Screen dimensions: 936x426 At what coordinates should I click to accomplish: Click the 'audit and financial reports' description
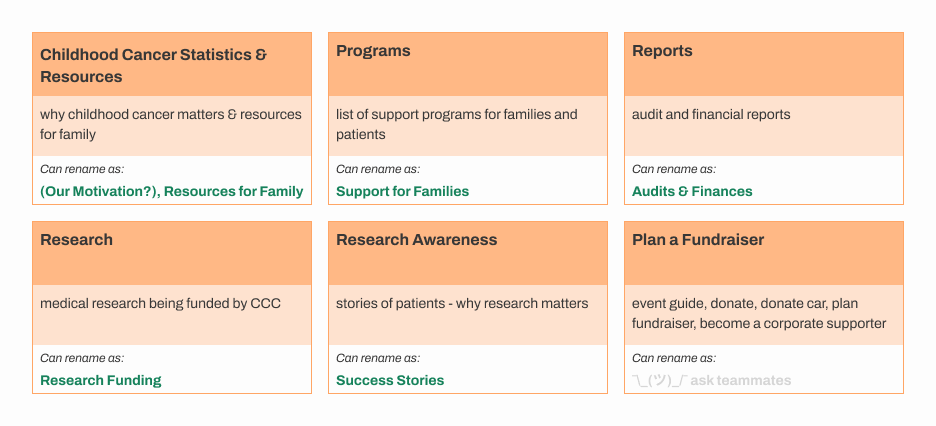[x=711, y=115]
